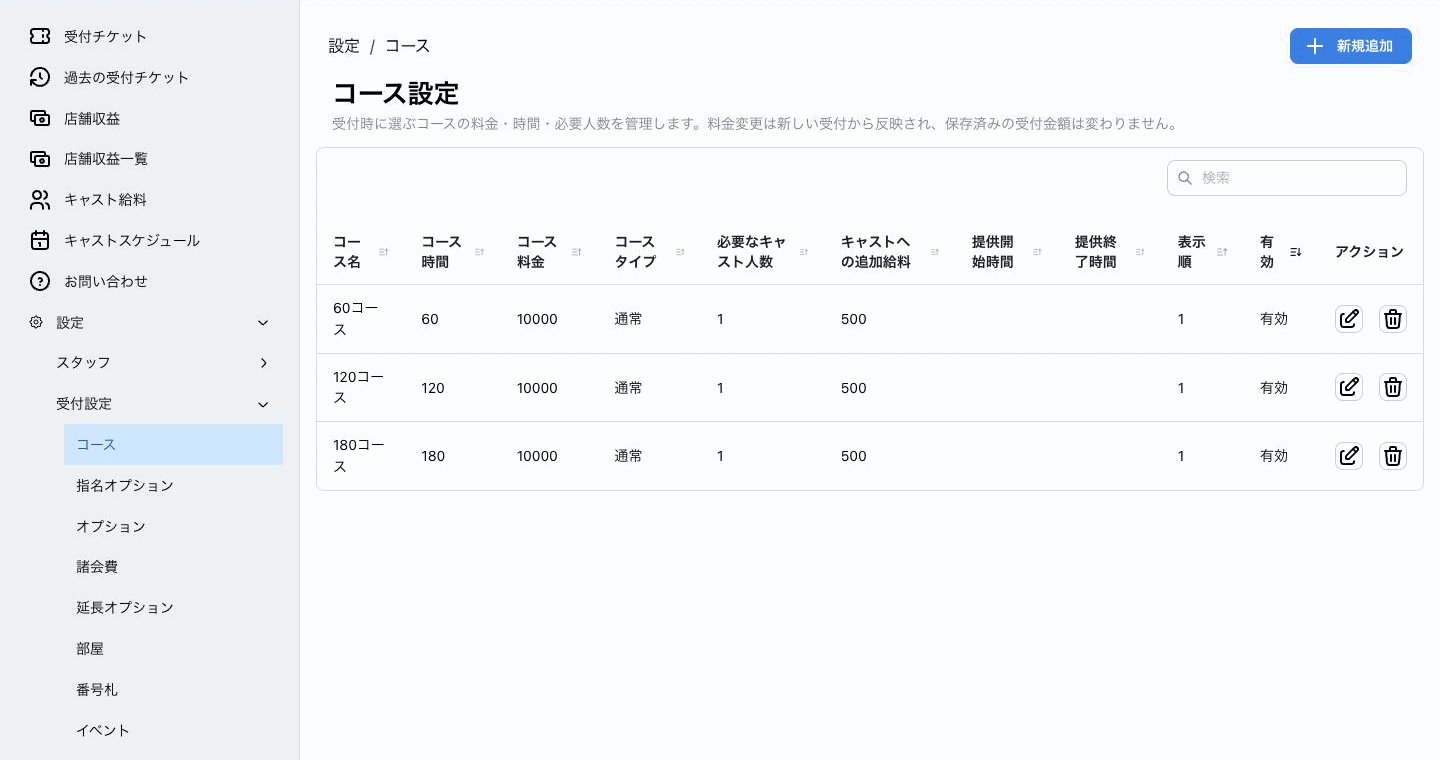Sort by 有効 column icon

click(x=1296, y=252)
